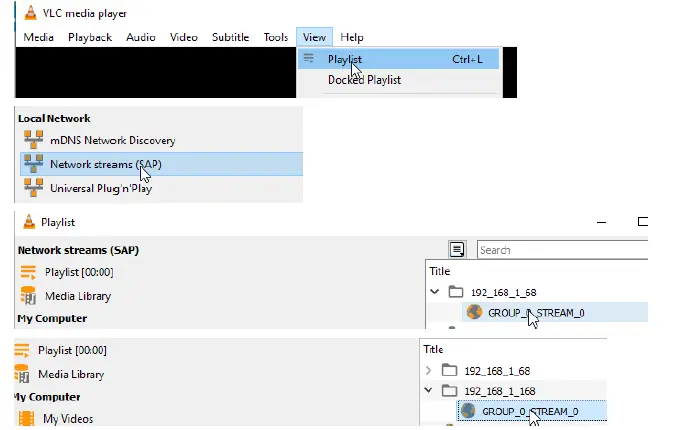Click the Local Network heading
This screenshot has width=684, height=430.
point(54,119)
